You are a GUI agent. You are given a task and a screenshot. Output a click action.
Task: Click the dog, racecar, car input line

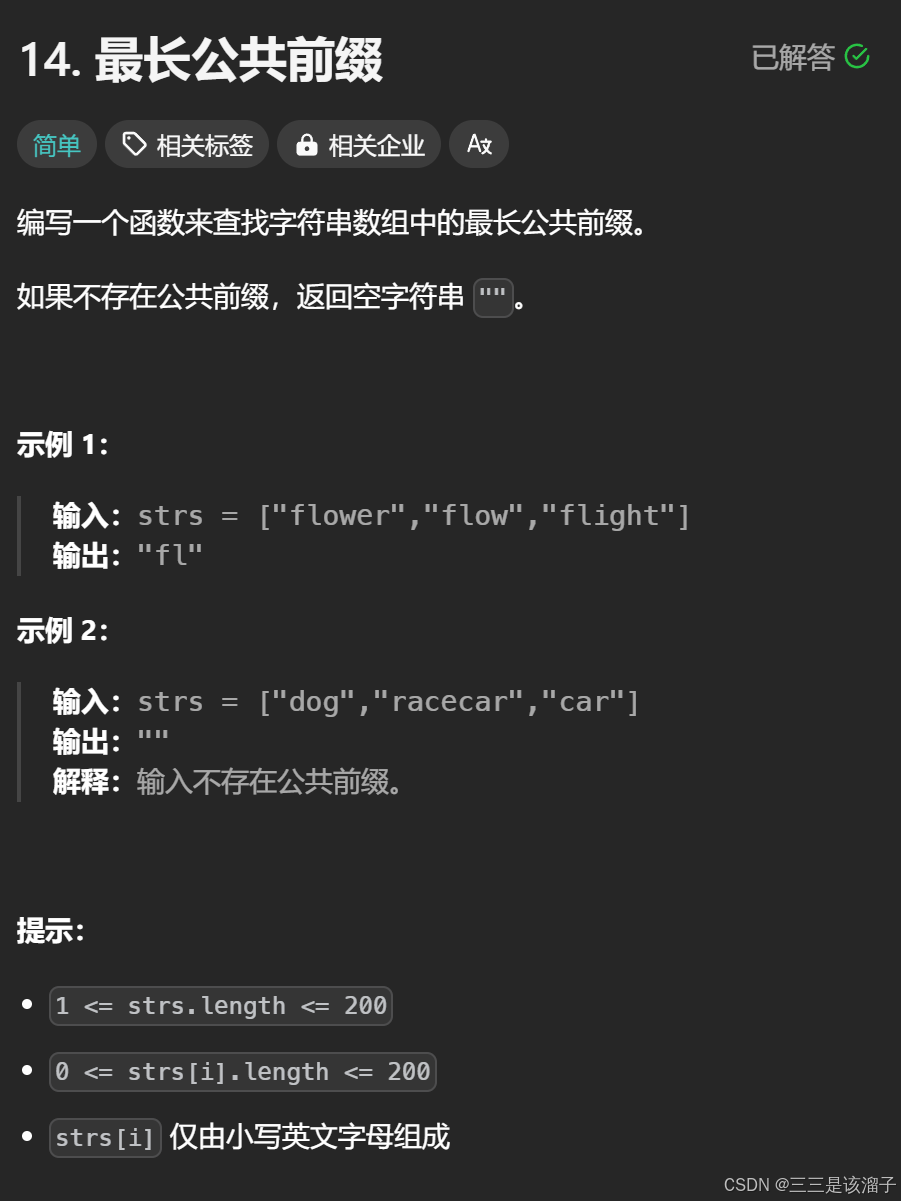point(346,702)
